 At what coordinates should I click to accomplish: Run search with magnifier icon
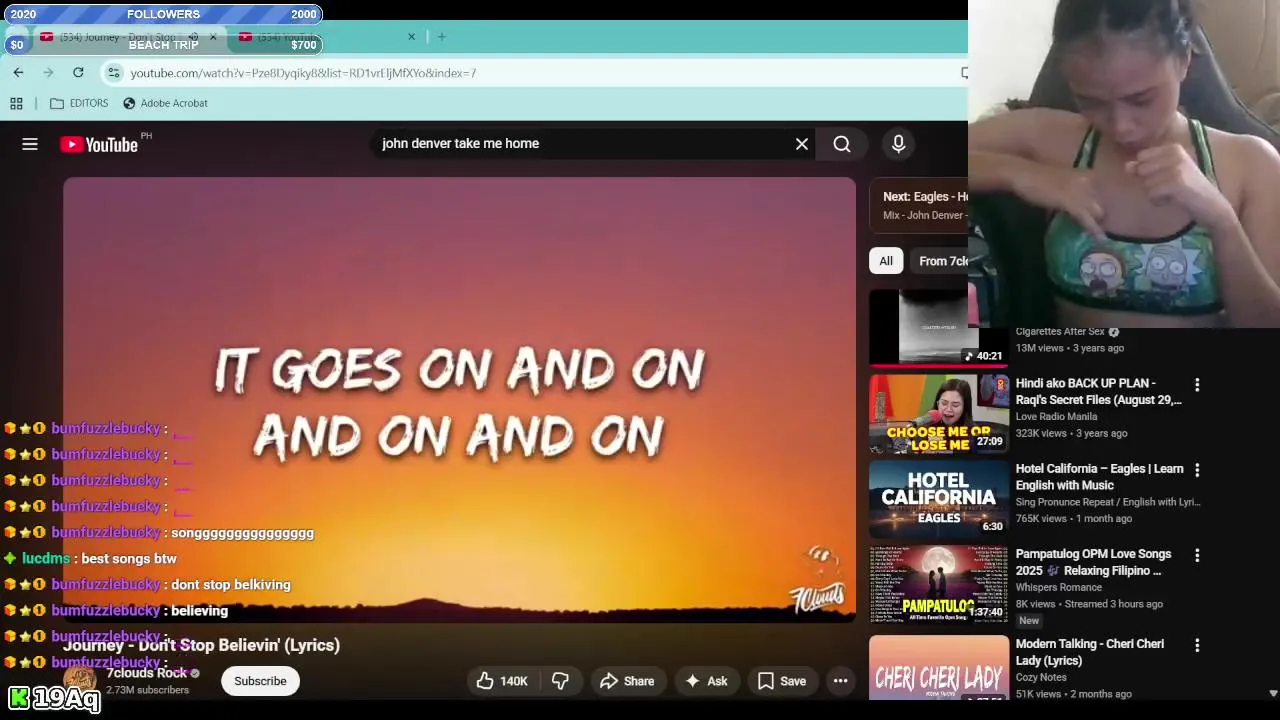(x=842, y=144)
